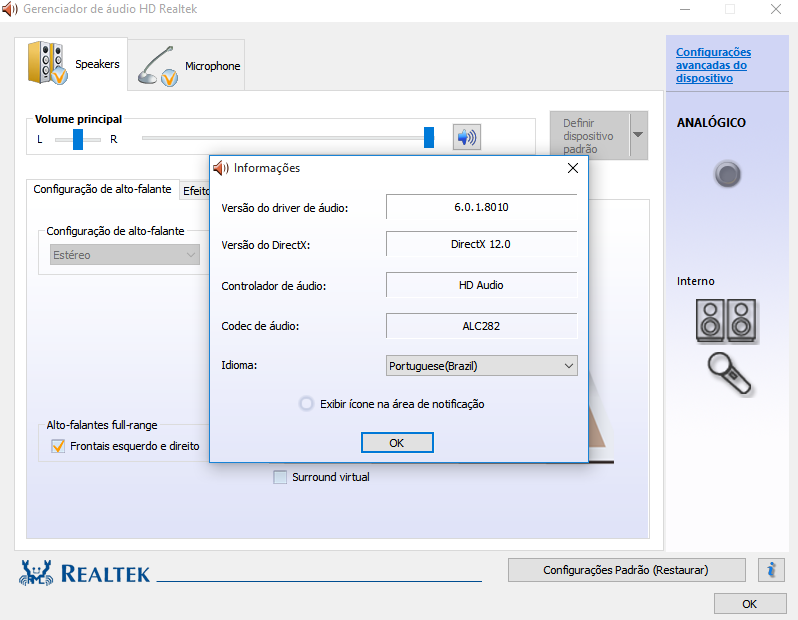
Task: Click Definir dispositivo padrão button
Action: (590, 135)
